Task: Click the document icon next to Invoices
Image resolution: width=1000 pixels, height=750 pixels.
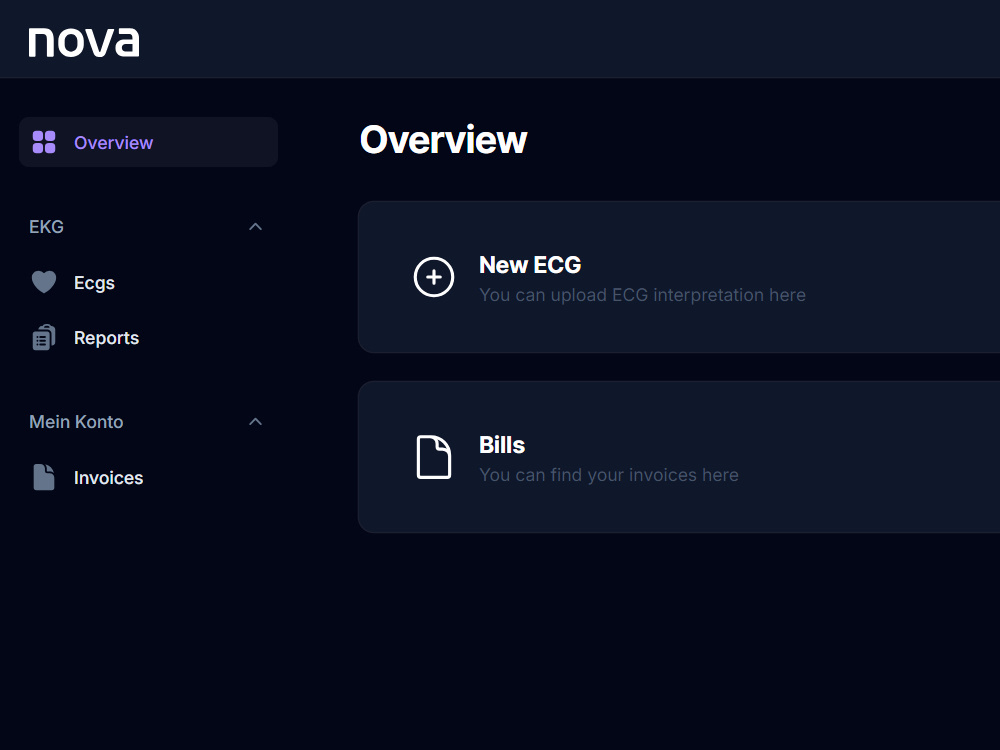Action: 44,477
